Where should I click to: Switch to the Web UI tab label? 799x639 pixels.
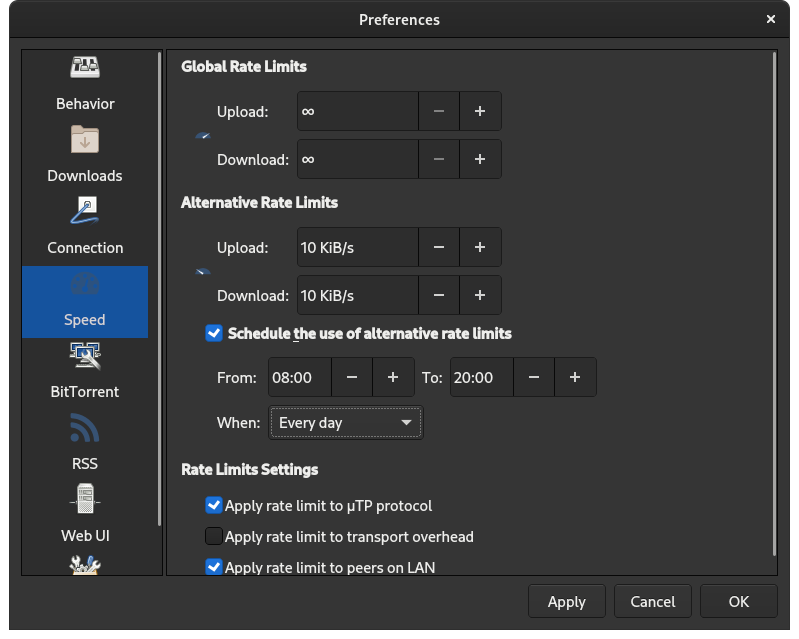[85, 536]
